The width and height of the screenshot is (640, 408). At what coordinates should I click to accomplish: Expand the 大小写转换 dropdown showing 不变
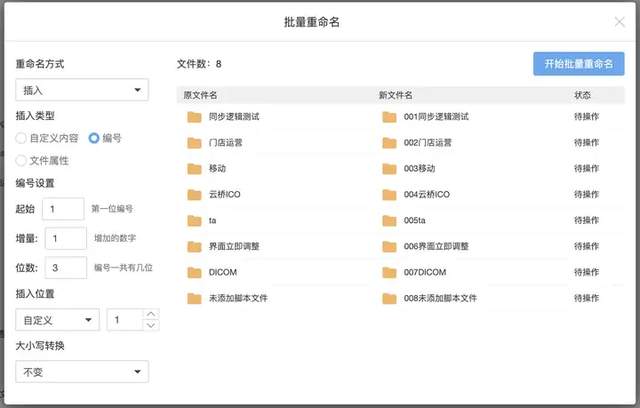point(82,372)
